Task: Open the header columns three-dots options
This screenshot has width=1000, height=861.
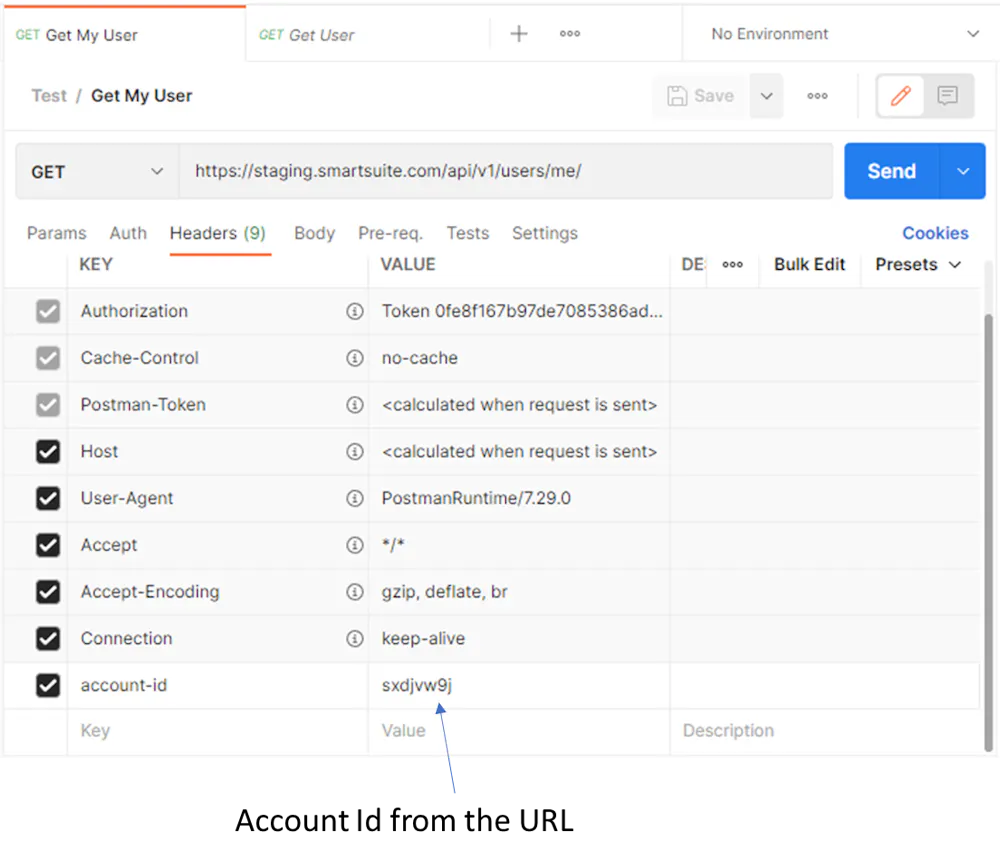Action: tap(733, 265)
